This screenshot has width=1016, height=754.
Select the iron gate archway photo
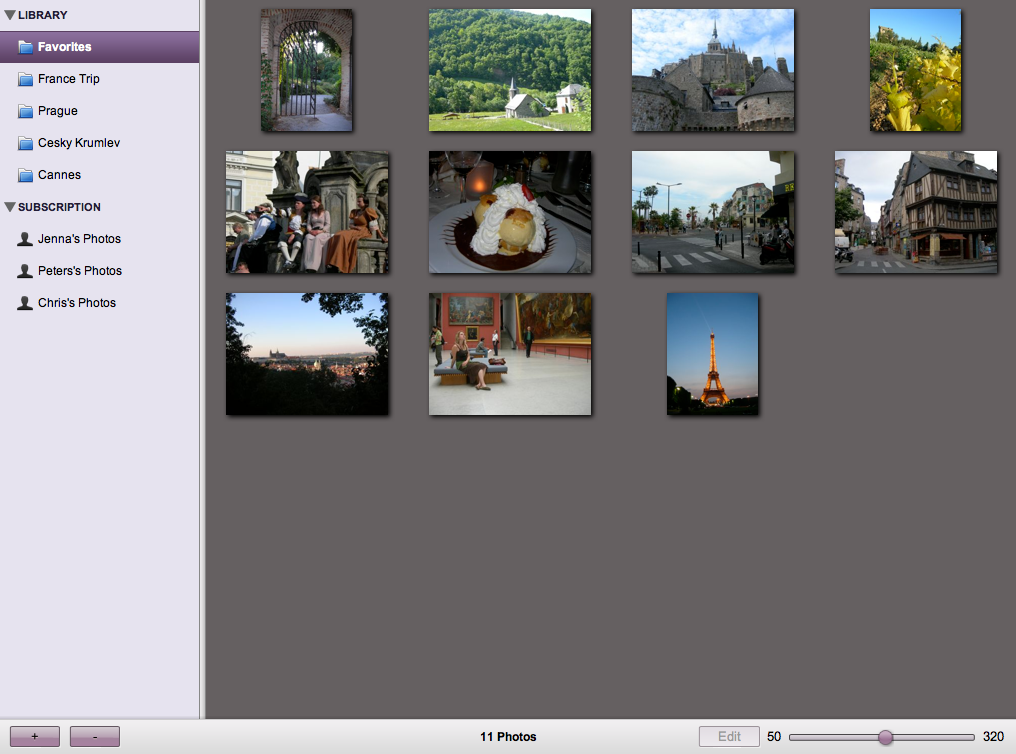pos(306,70)
